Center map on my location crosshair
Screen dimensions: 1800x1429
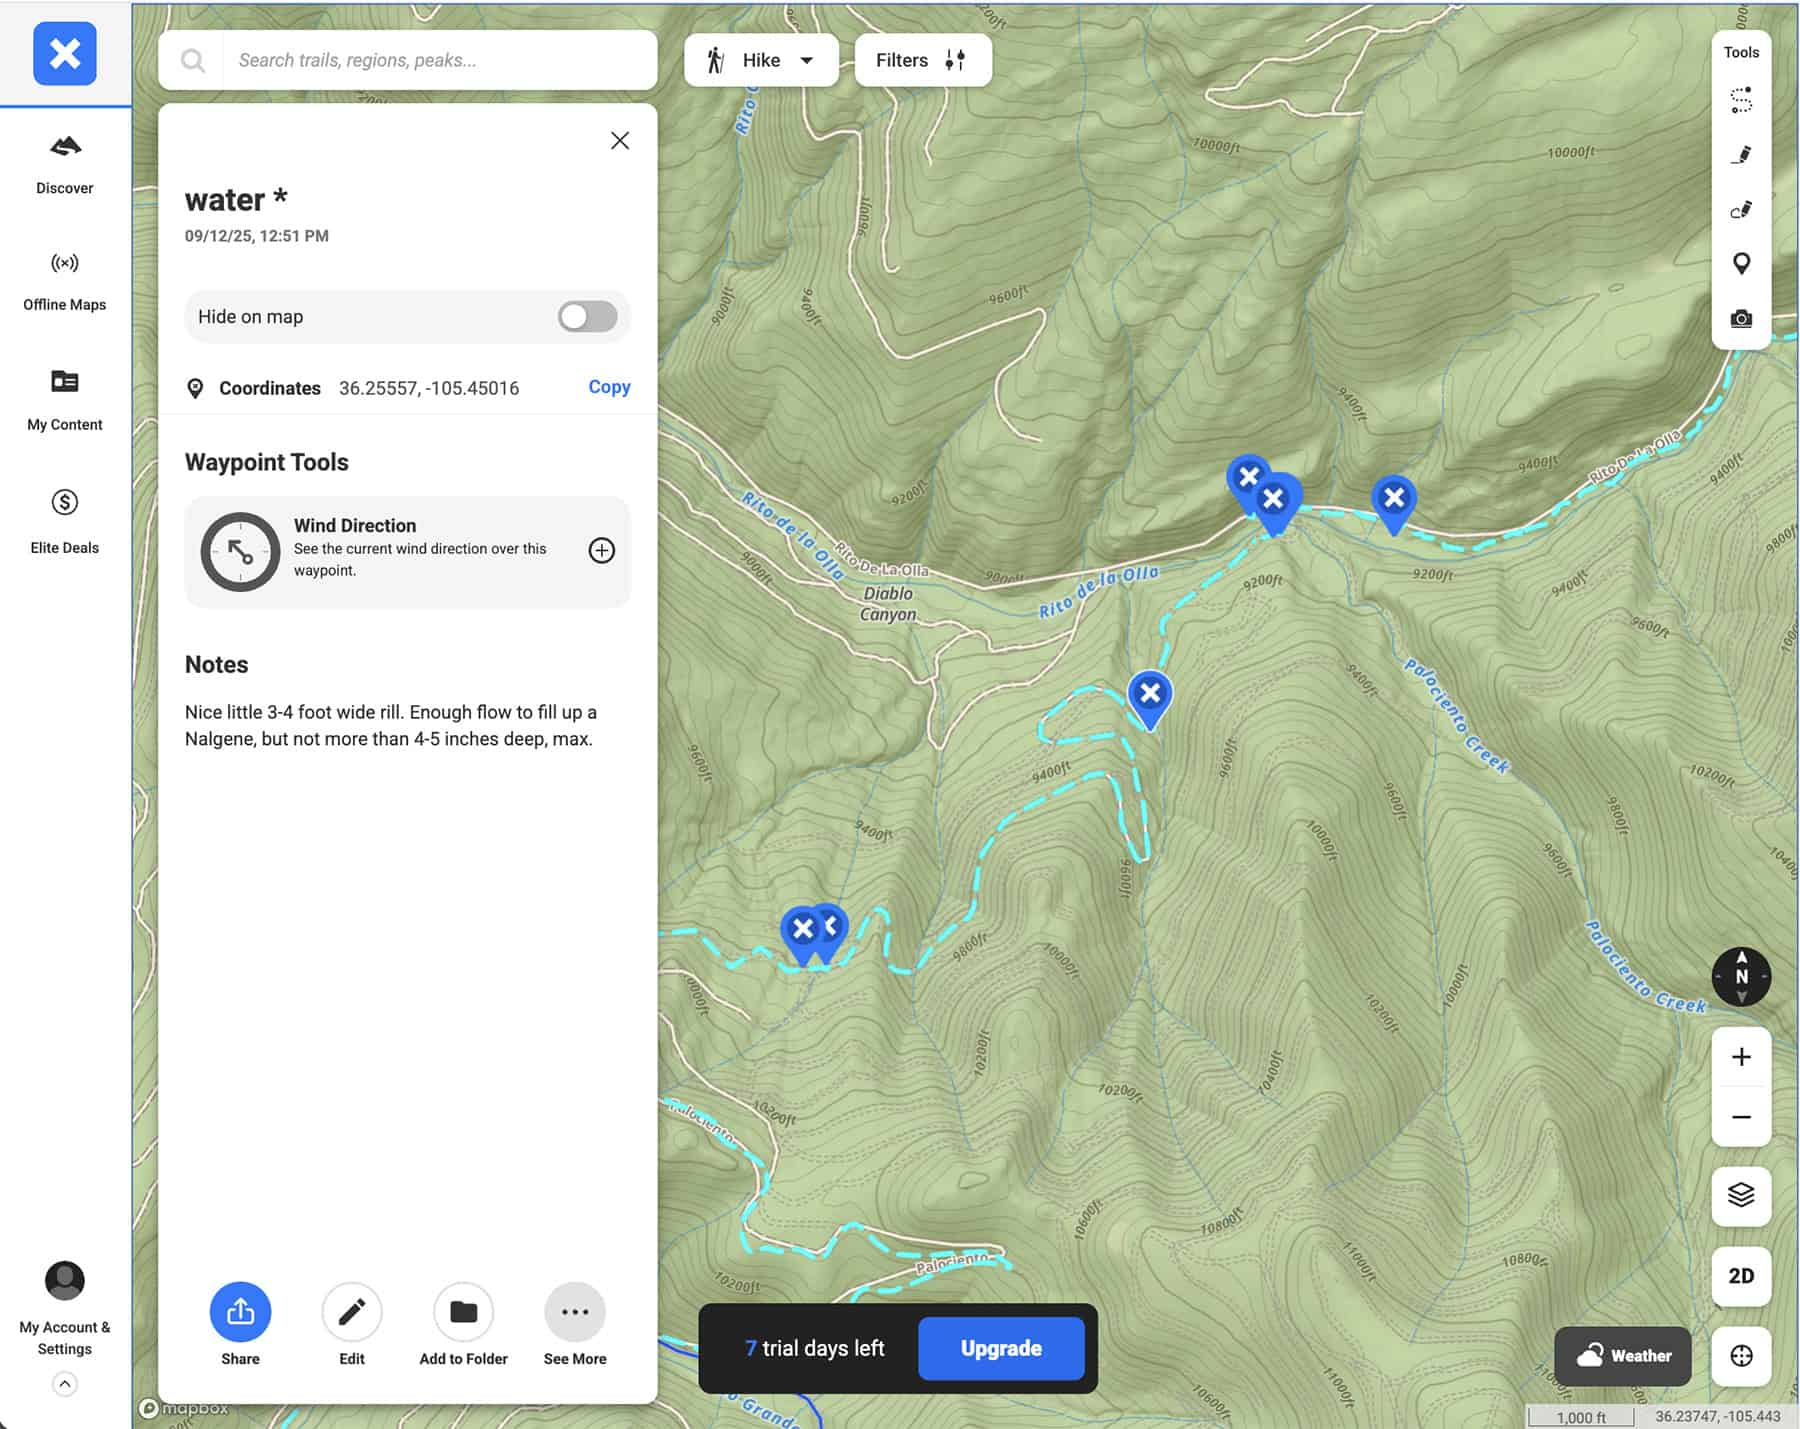click(x=1741, y=1356)
